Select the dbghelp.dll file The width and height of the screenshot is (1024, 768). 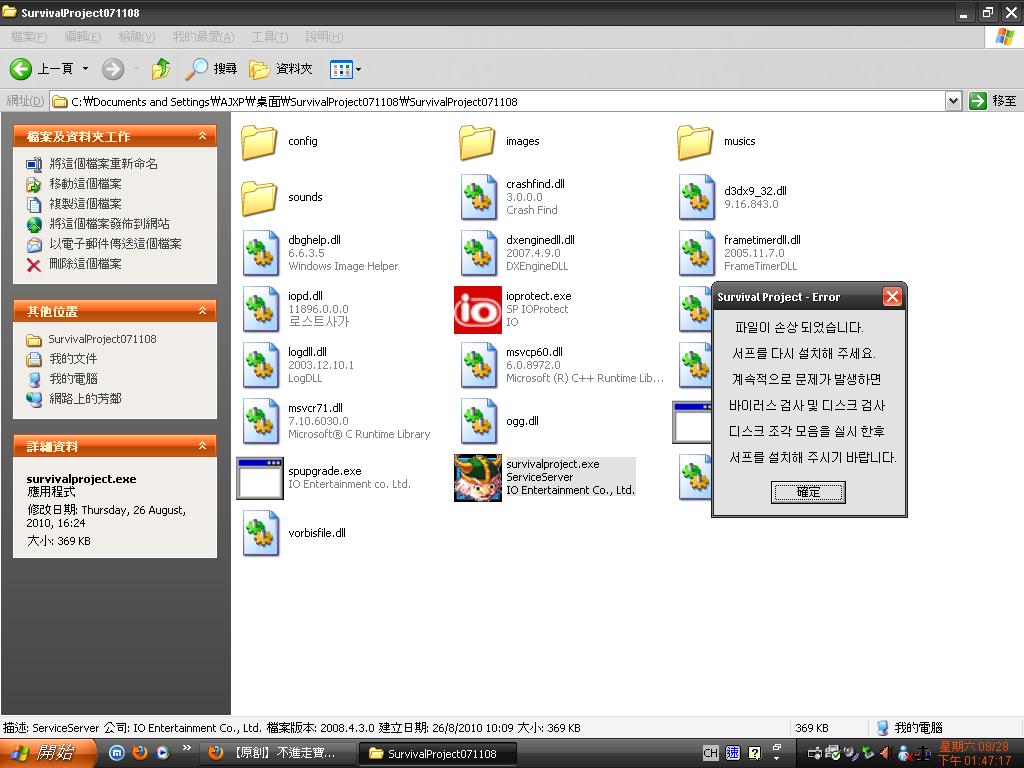tap(320, 253)
